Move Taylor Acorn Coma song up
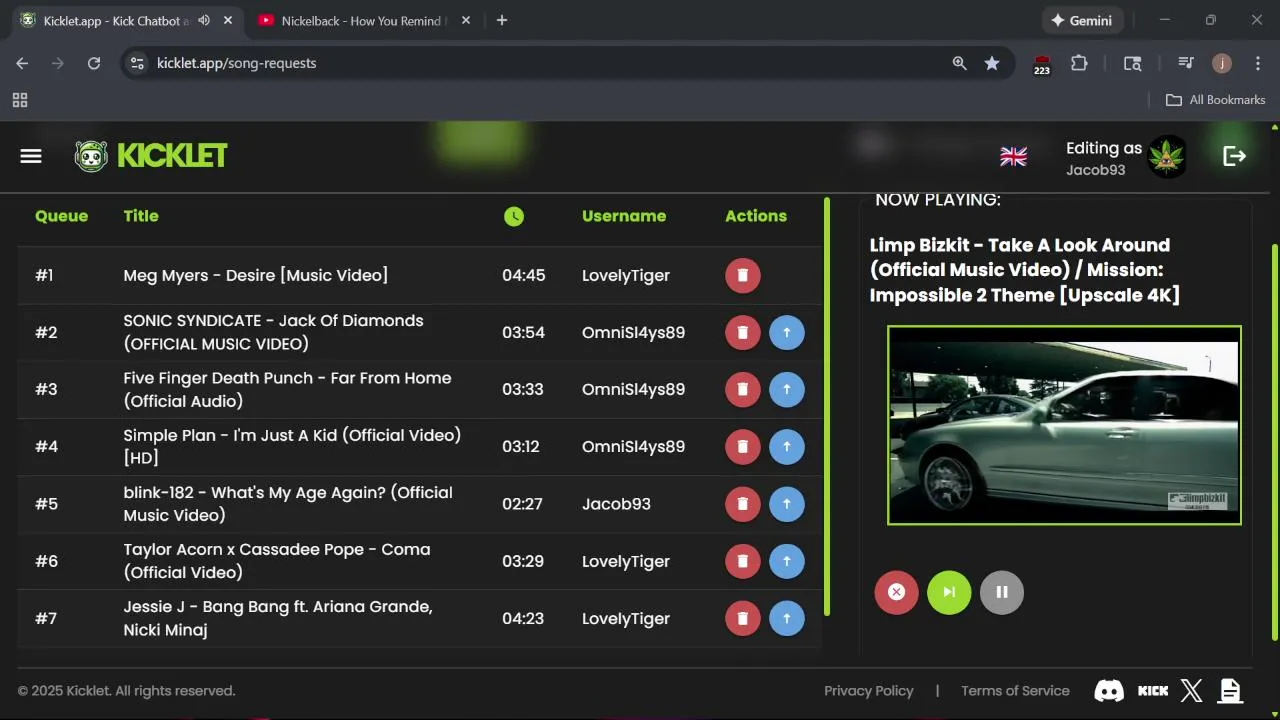Viewport: 1280px width, 720px height. (x=787, y=561)
